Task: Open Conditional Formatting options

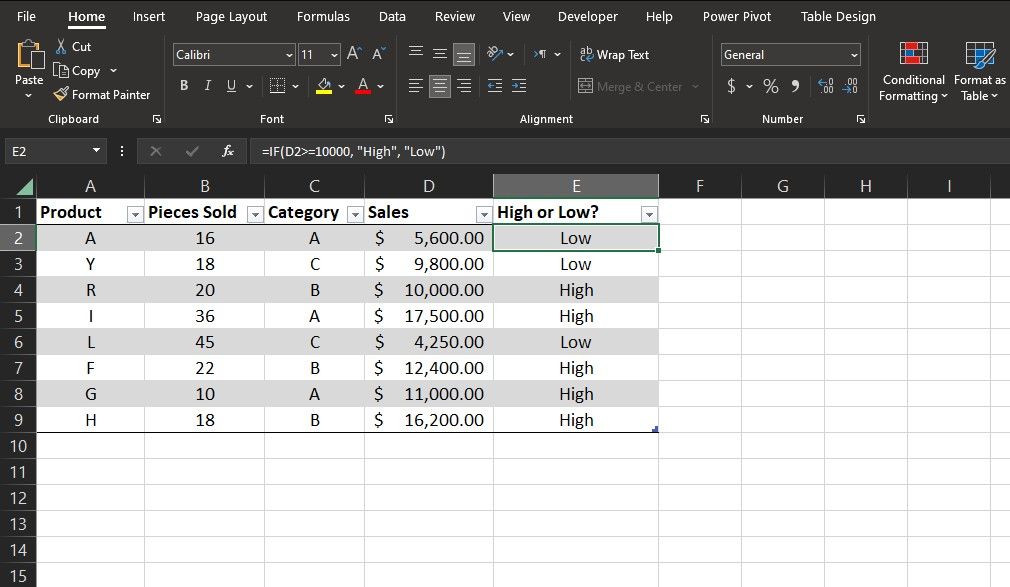Action: click(912, 70)
